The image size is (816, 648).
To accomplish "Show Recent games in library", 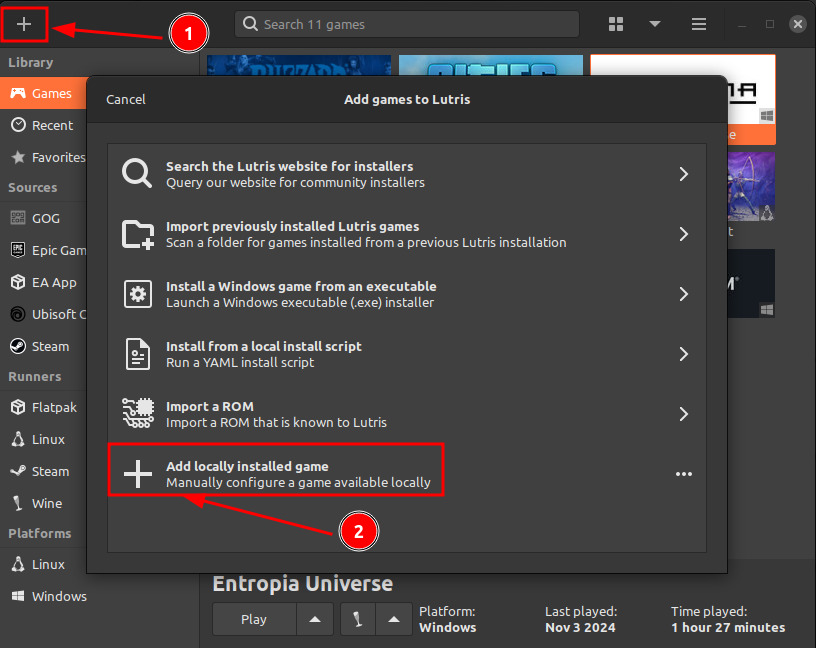I will click(52, 125).
